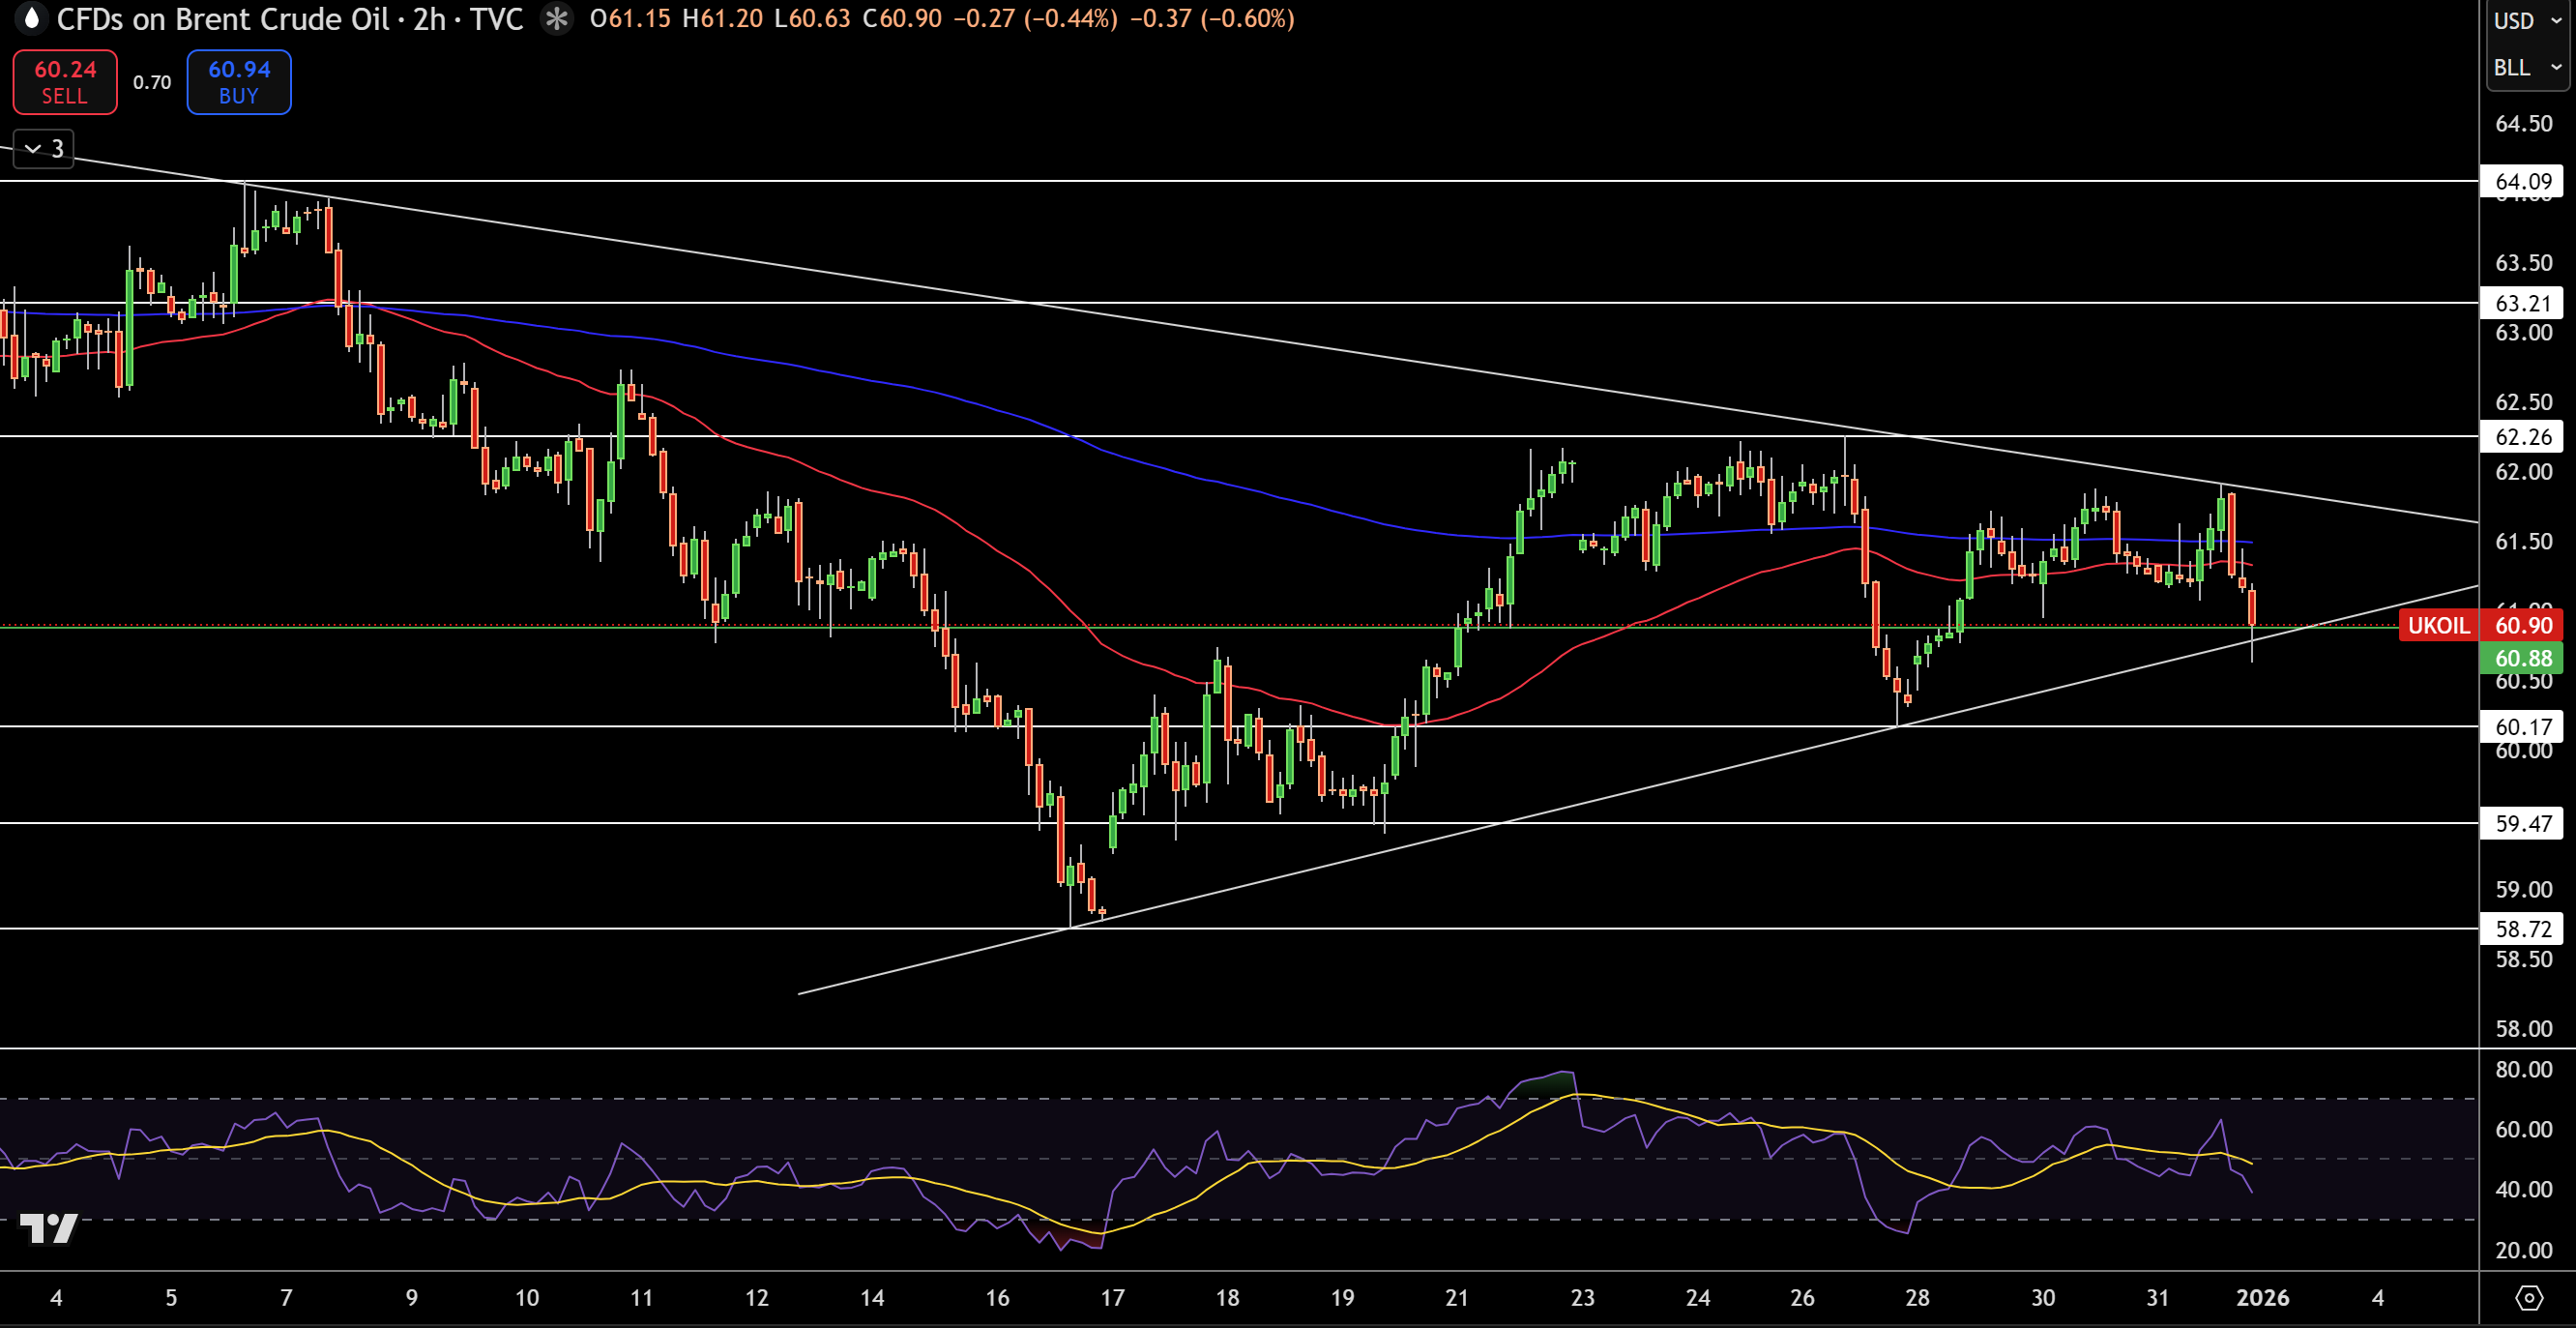The image size is (2576, 1328).
Task: Click the 0.70 spread value
Action: (x=152, y=82)
